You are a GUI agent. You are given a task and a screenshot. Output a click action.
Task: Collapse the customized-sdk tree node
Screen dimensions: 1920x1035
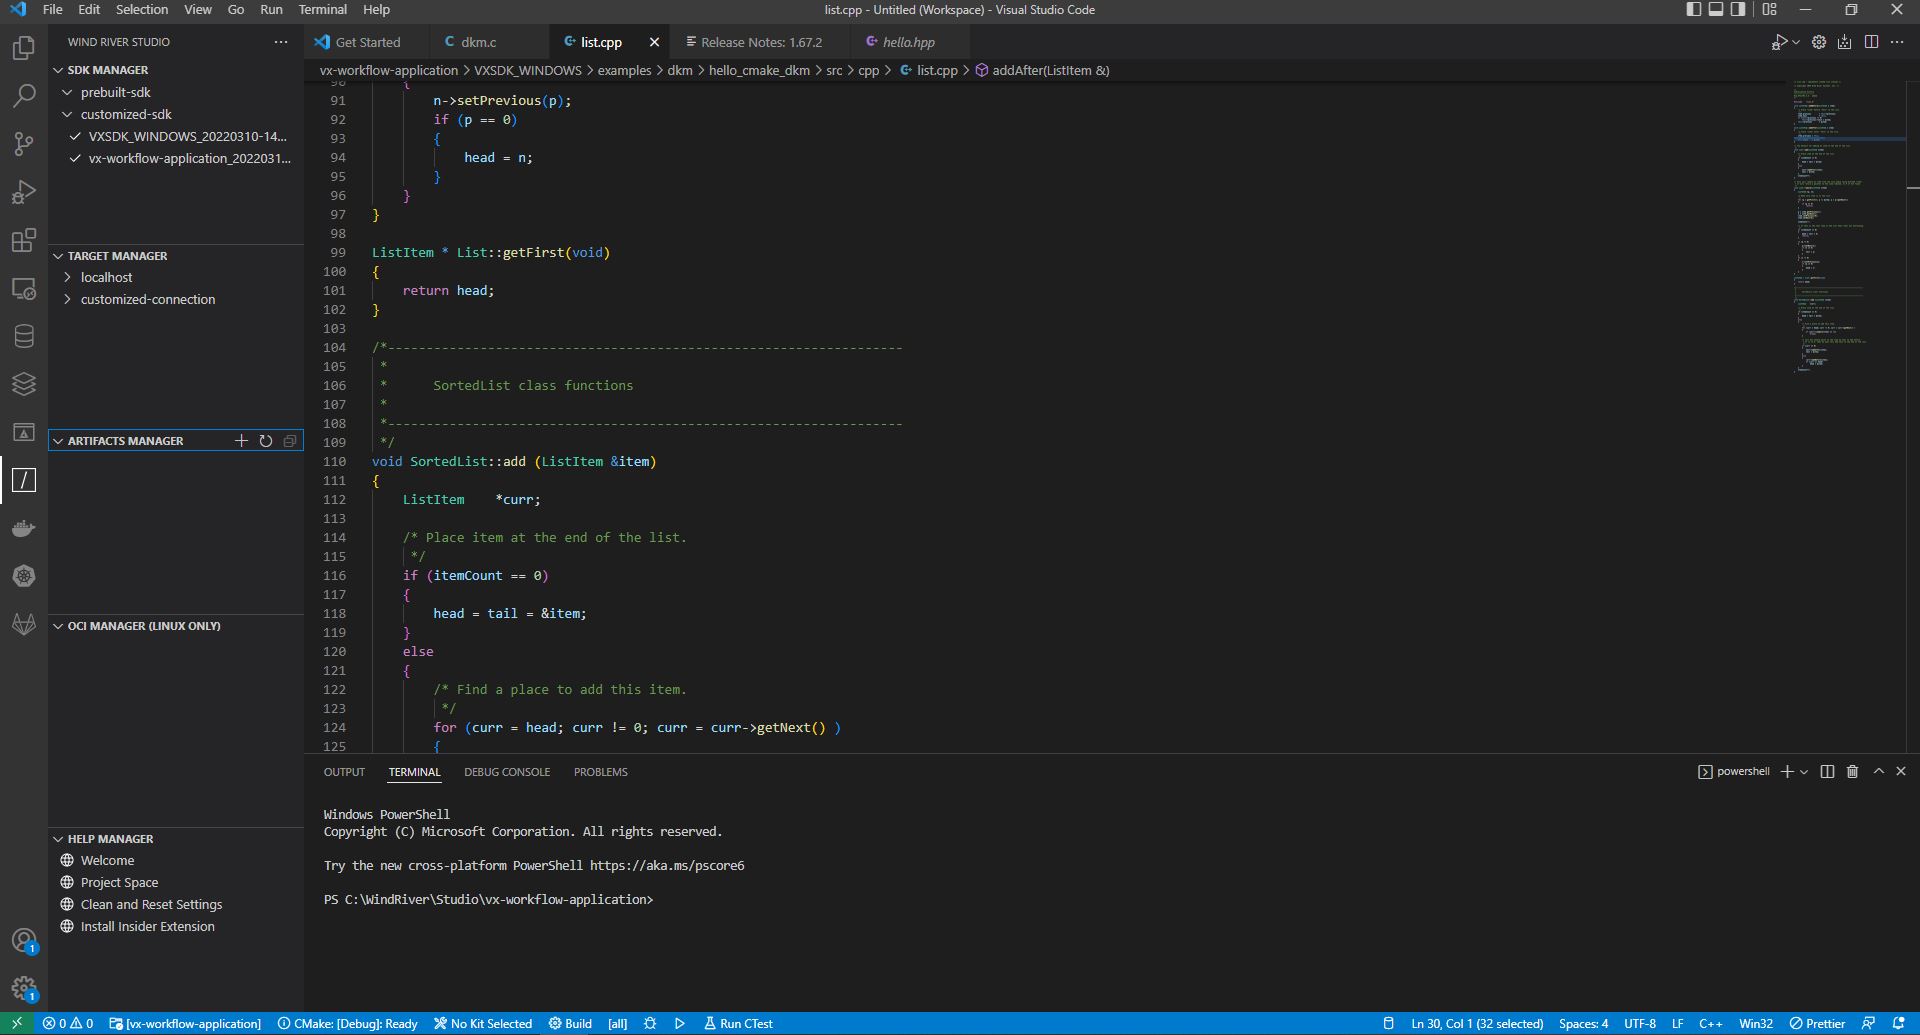(x=68, y=114)
